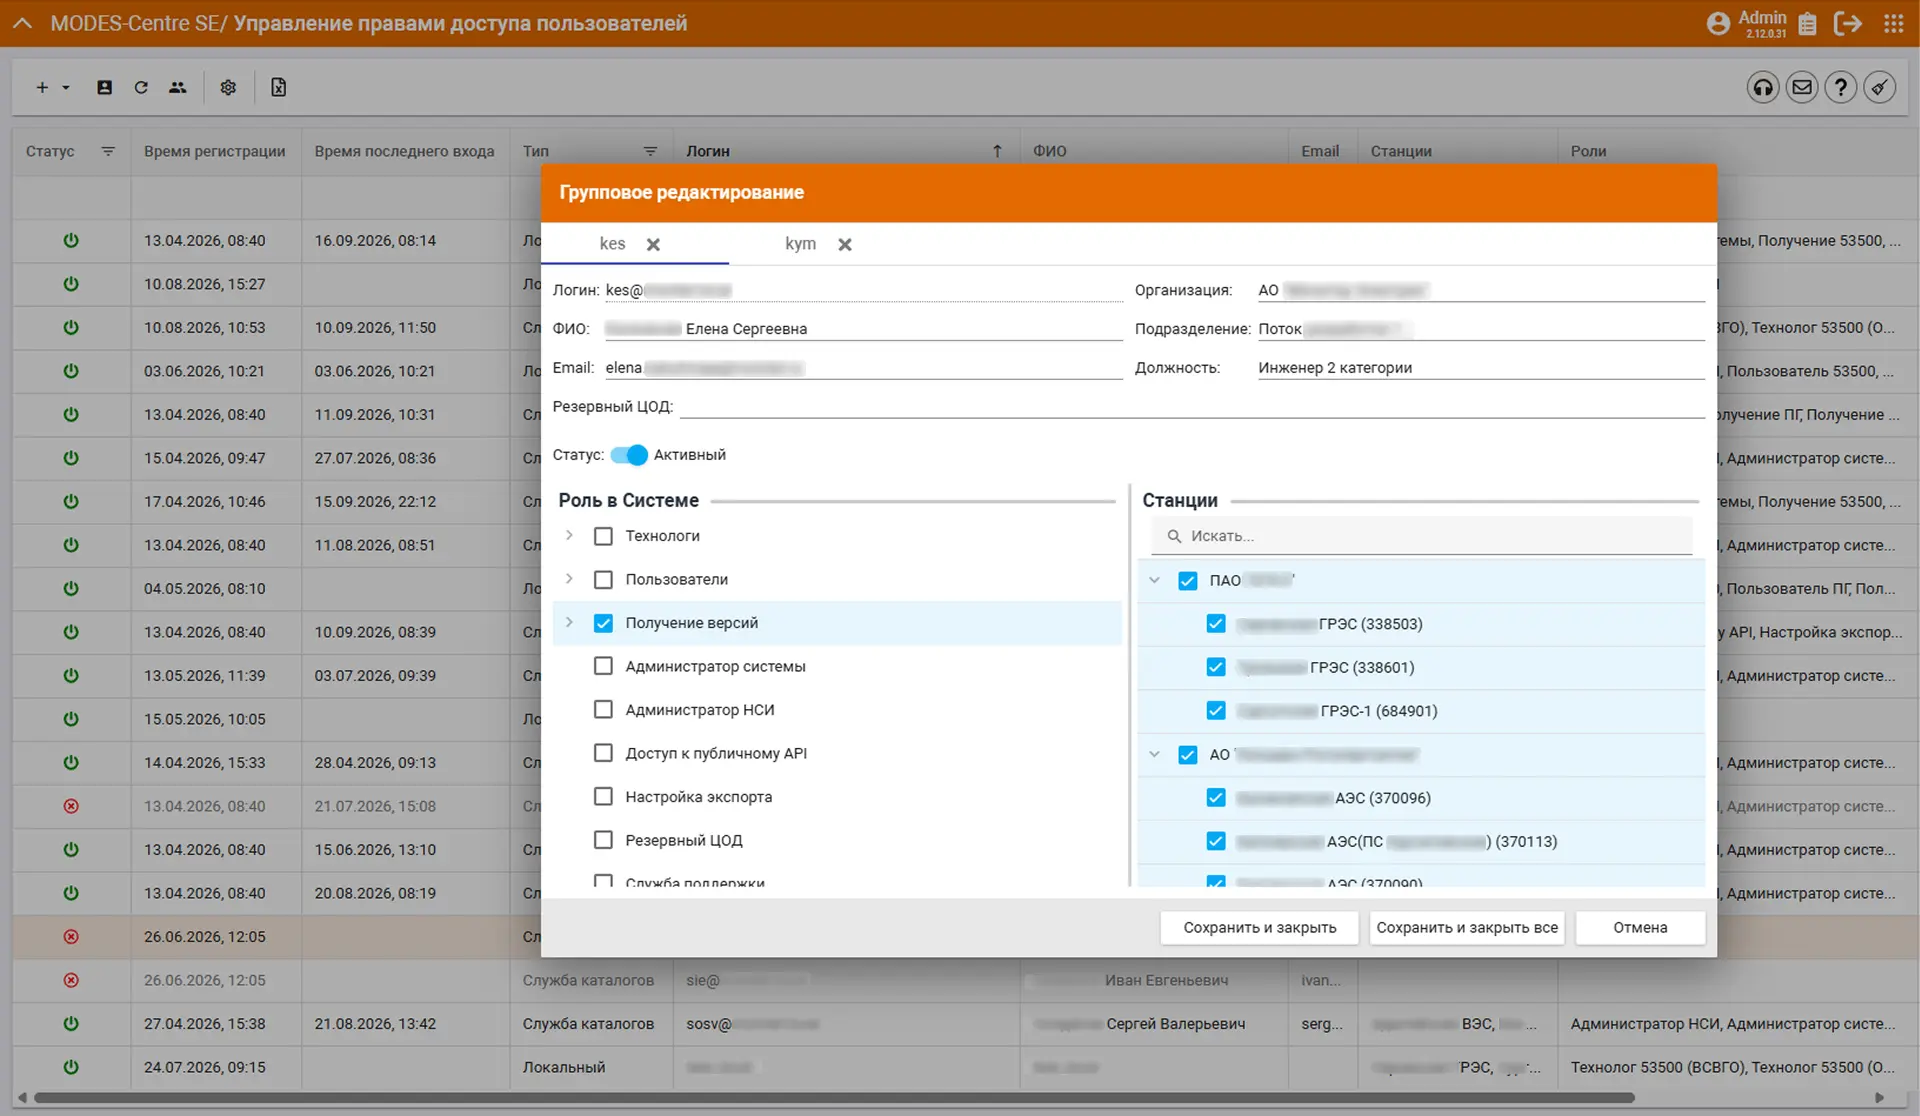The width and height of the screenshot is (1920, 1116).
Task: Check the Администратор НСИ checkbox
Action: 603,710
